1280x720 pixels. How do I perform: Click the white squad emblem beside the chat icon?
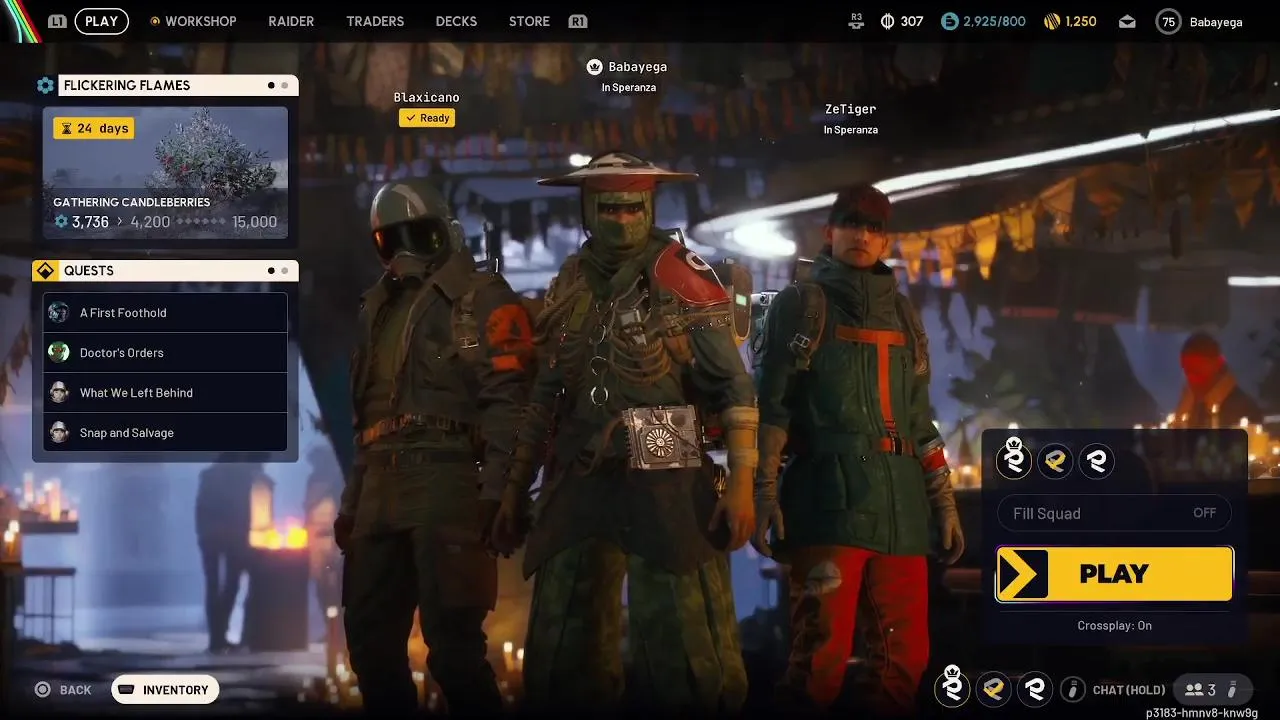pos(1034,689)
